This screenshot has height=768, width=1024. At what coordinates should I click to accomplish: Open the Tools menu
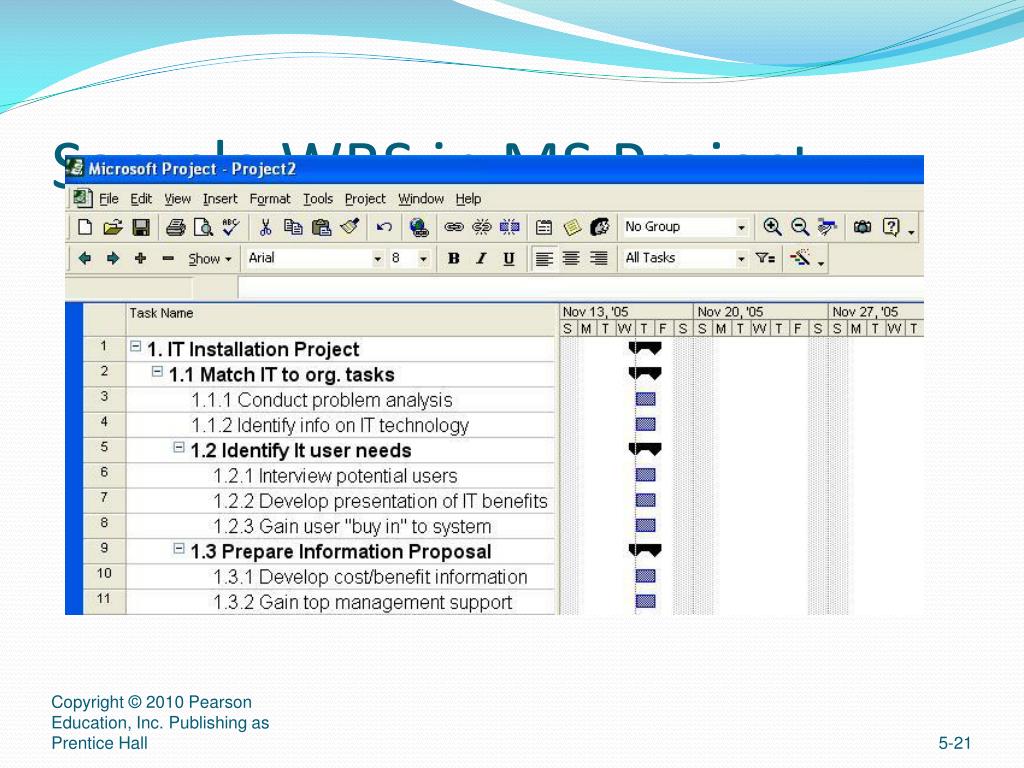[x=318, y=199]
